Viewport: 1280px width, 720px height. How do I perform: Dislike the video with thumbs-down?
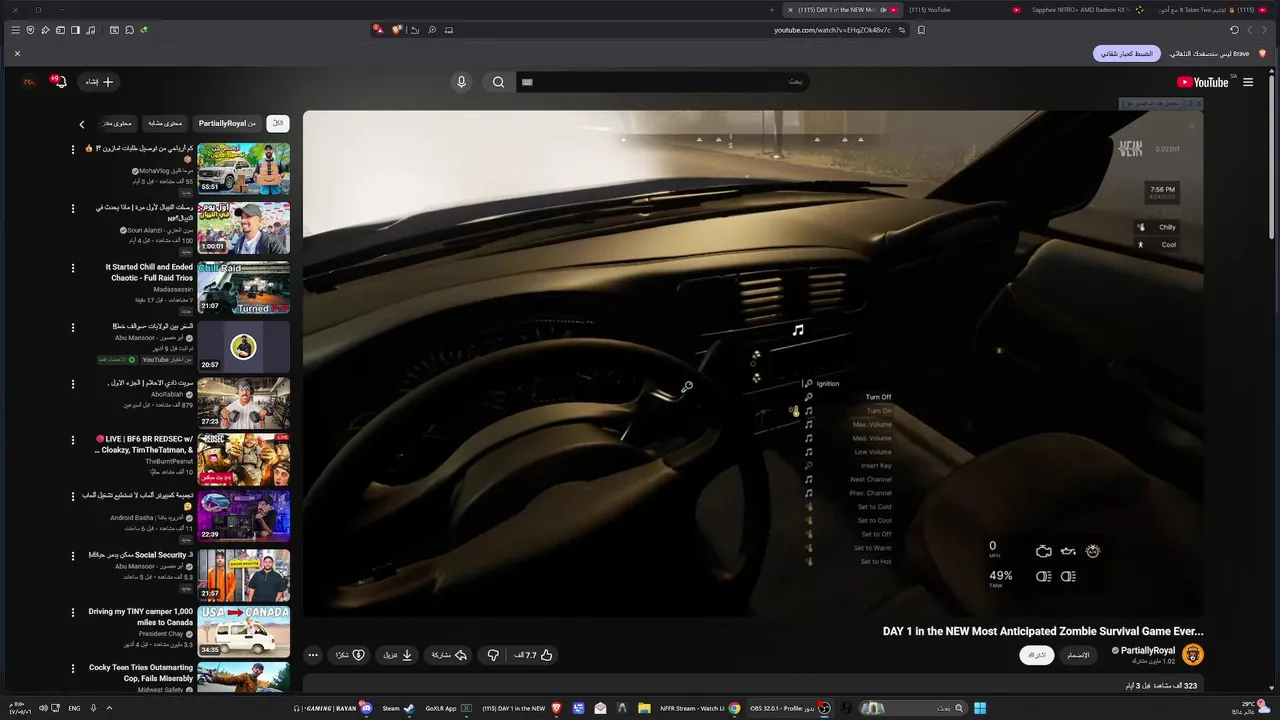tap(493, 655)
